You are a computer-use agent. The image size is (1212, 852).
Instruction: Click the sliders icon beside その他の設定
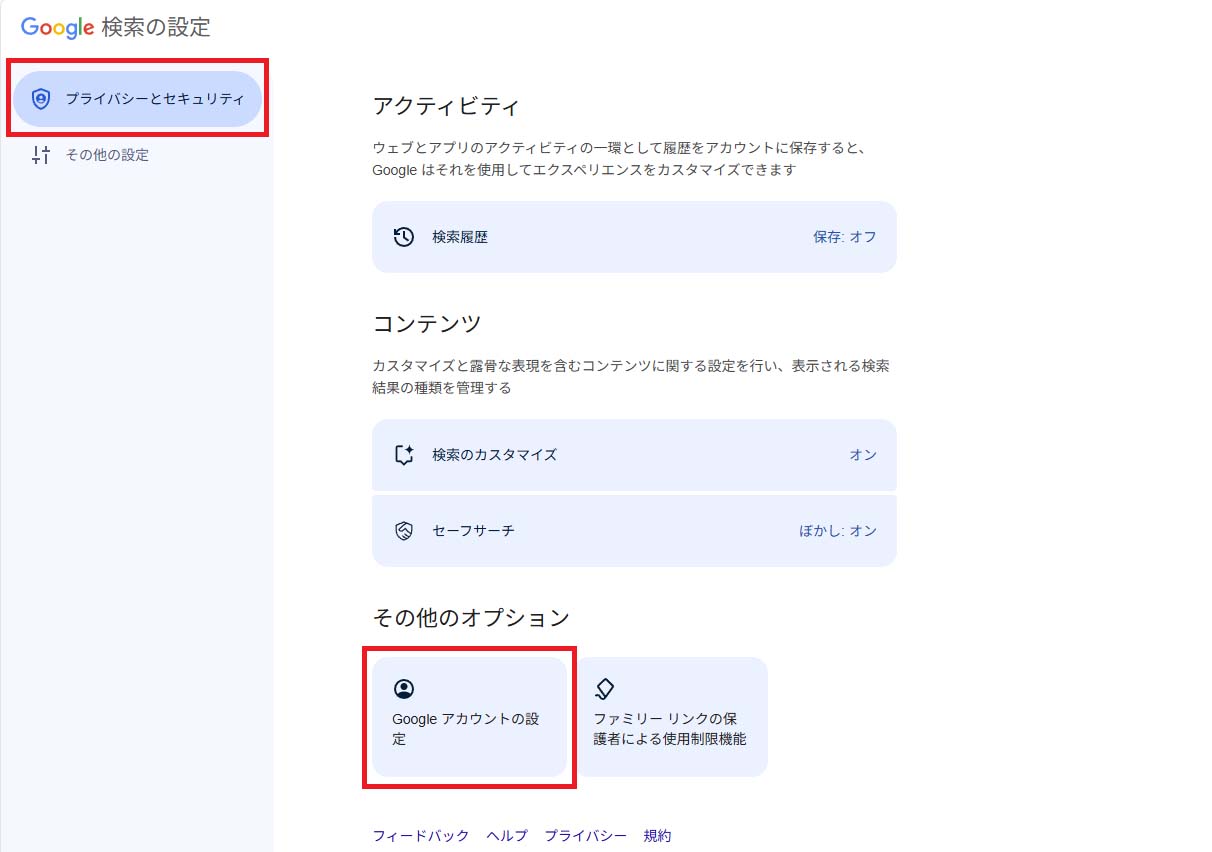41,155
